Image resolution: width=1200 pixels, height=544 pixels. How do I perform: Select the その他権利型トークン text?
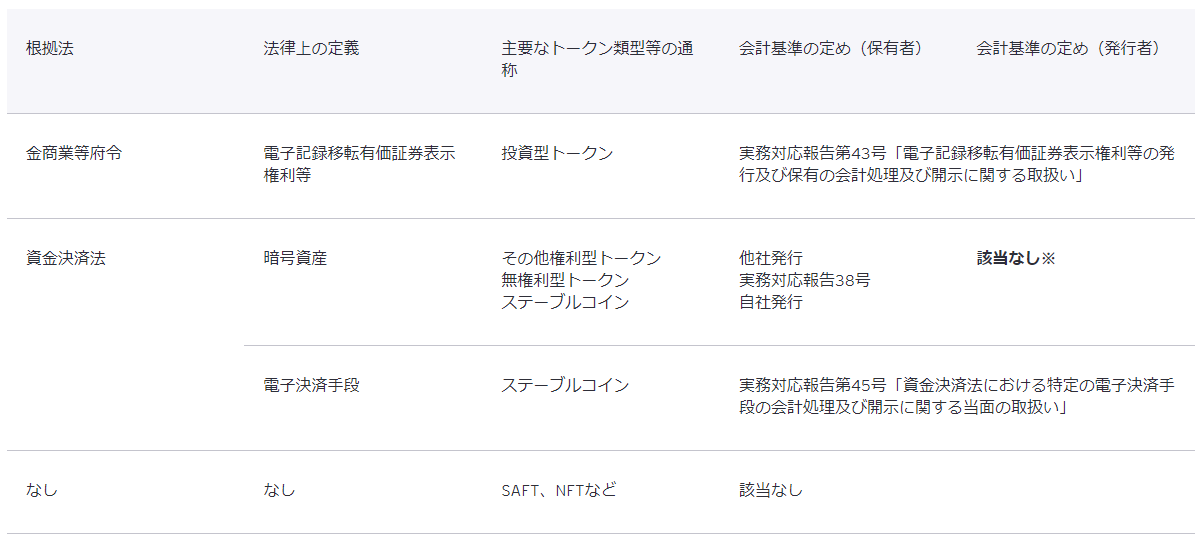581,259
